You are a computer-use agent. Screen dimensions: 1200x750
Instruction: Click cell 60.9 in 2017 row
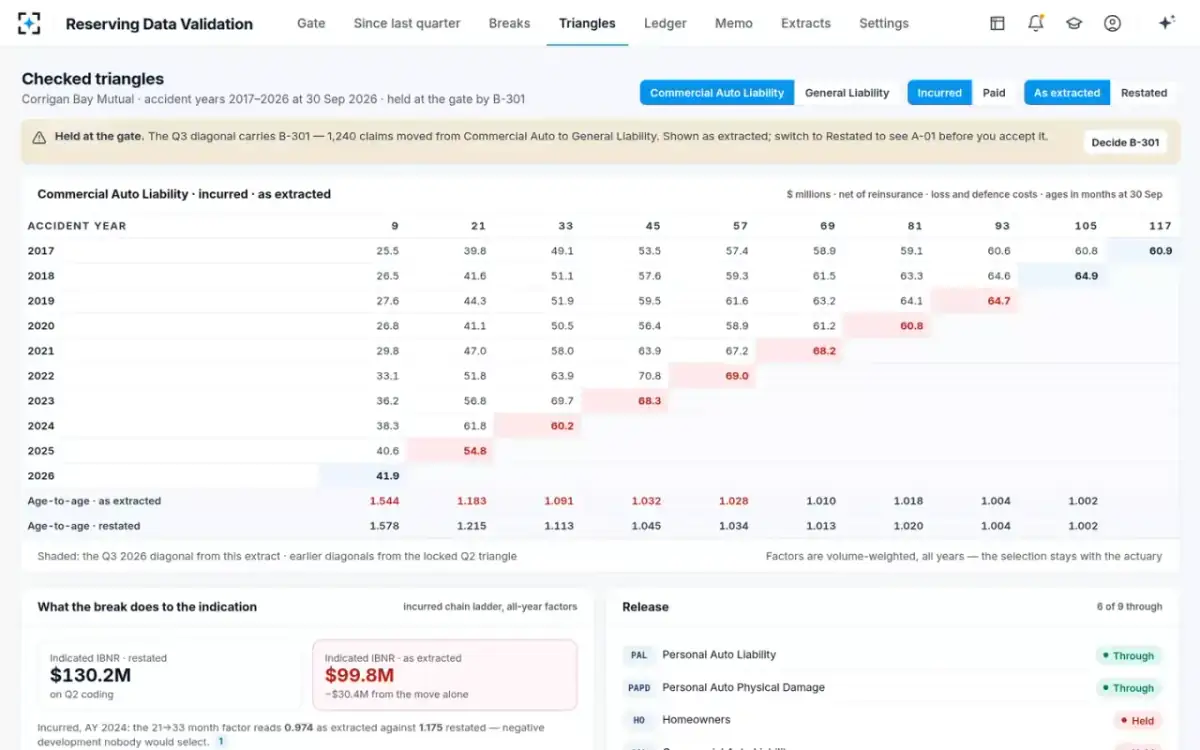click(x=1146, y=251)
